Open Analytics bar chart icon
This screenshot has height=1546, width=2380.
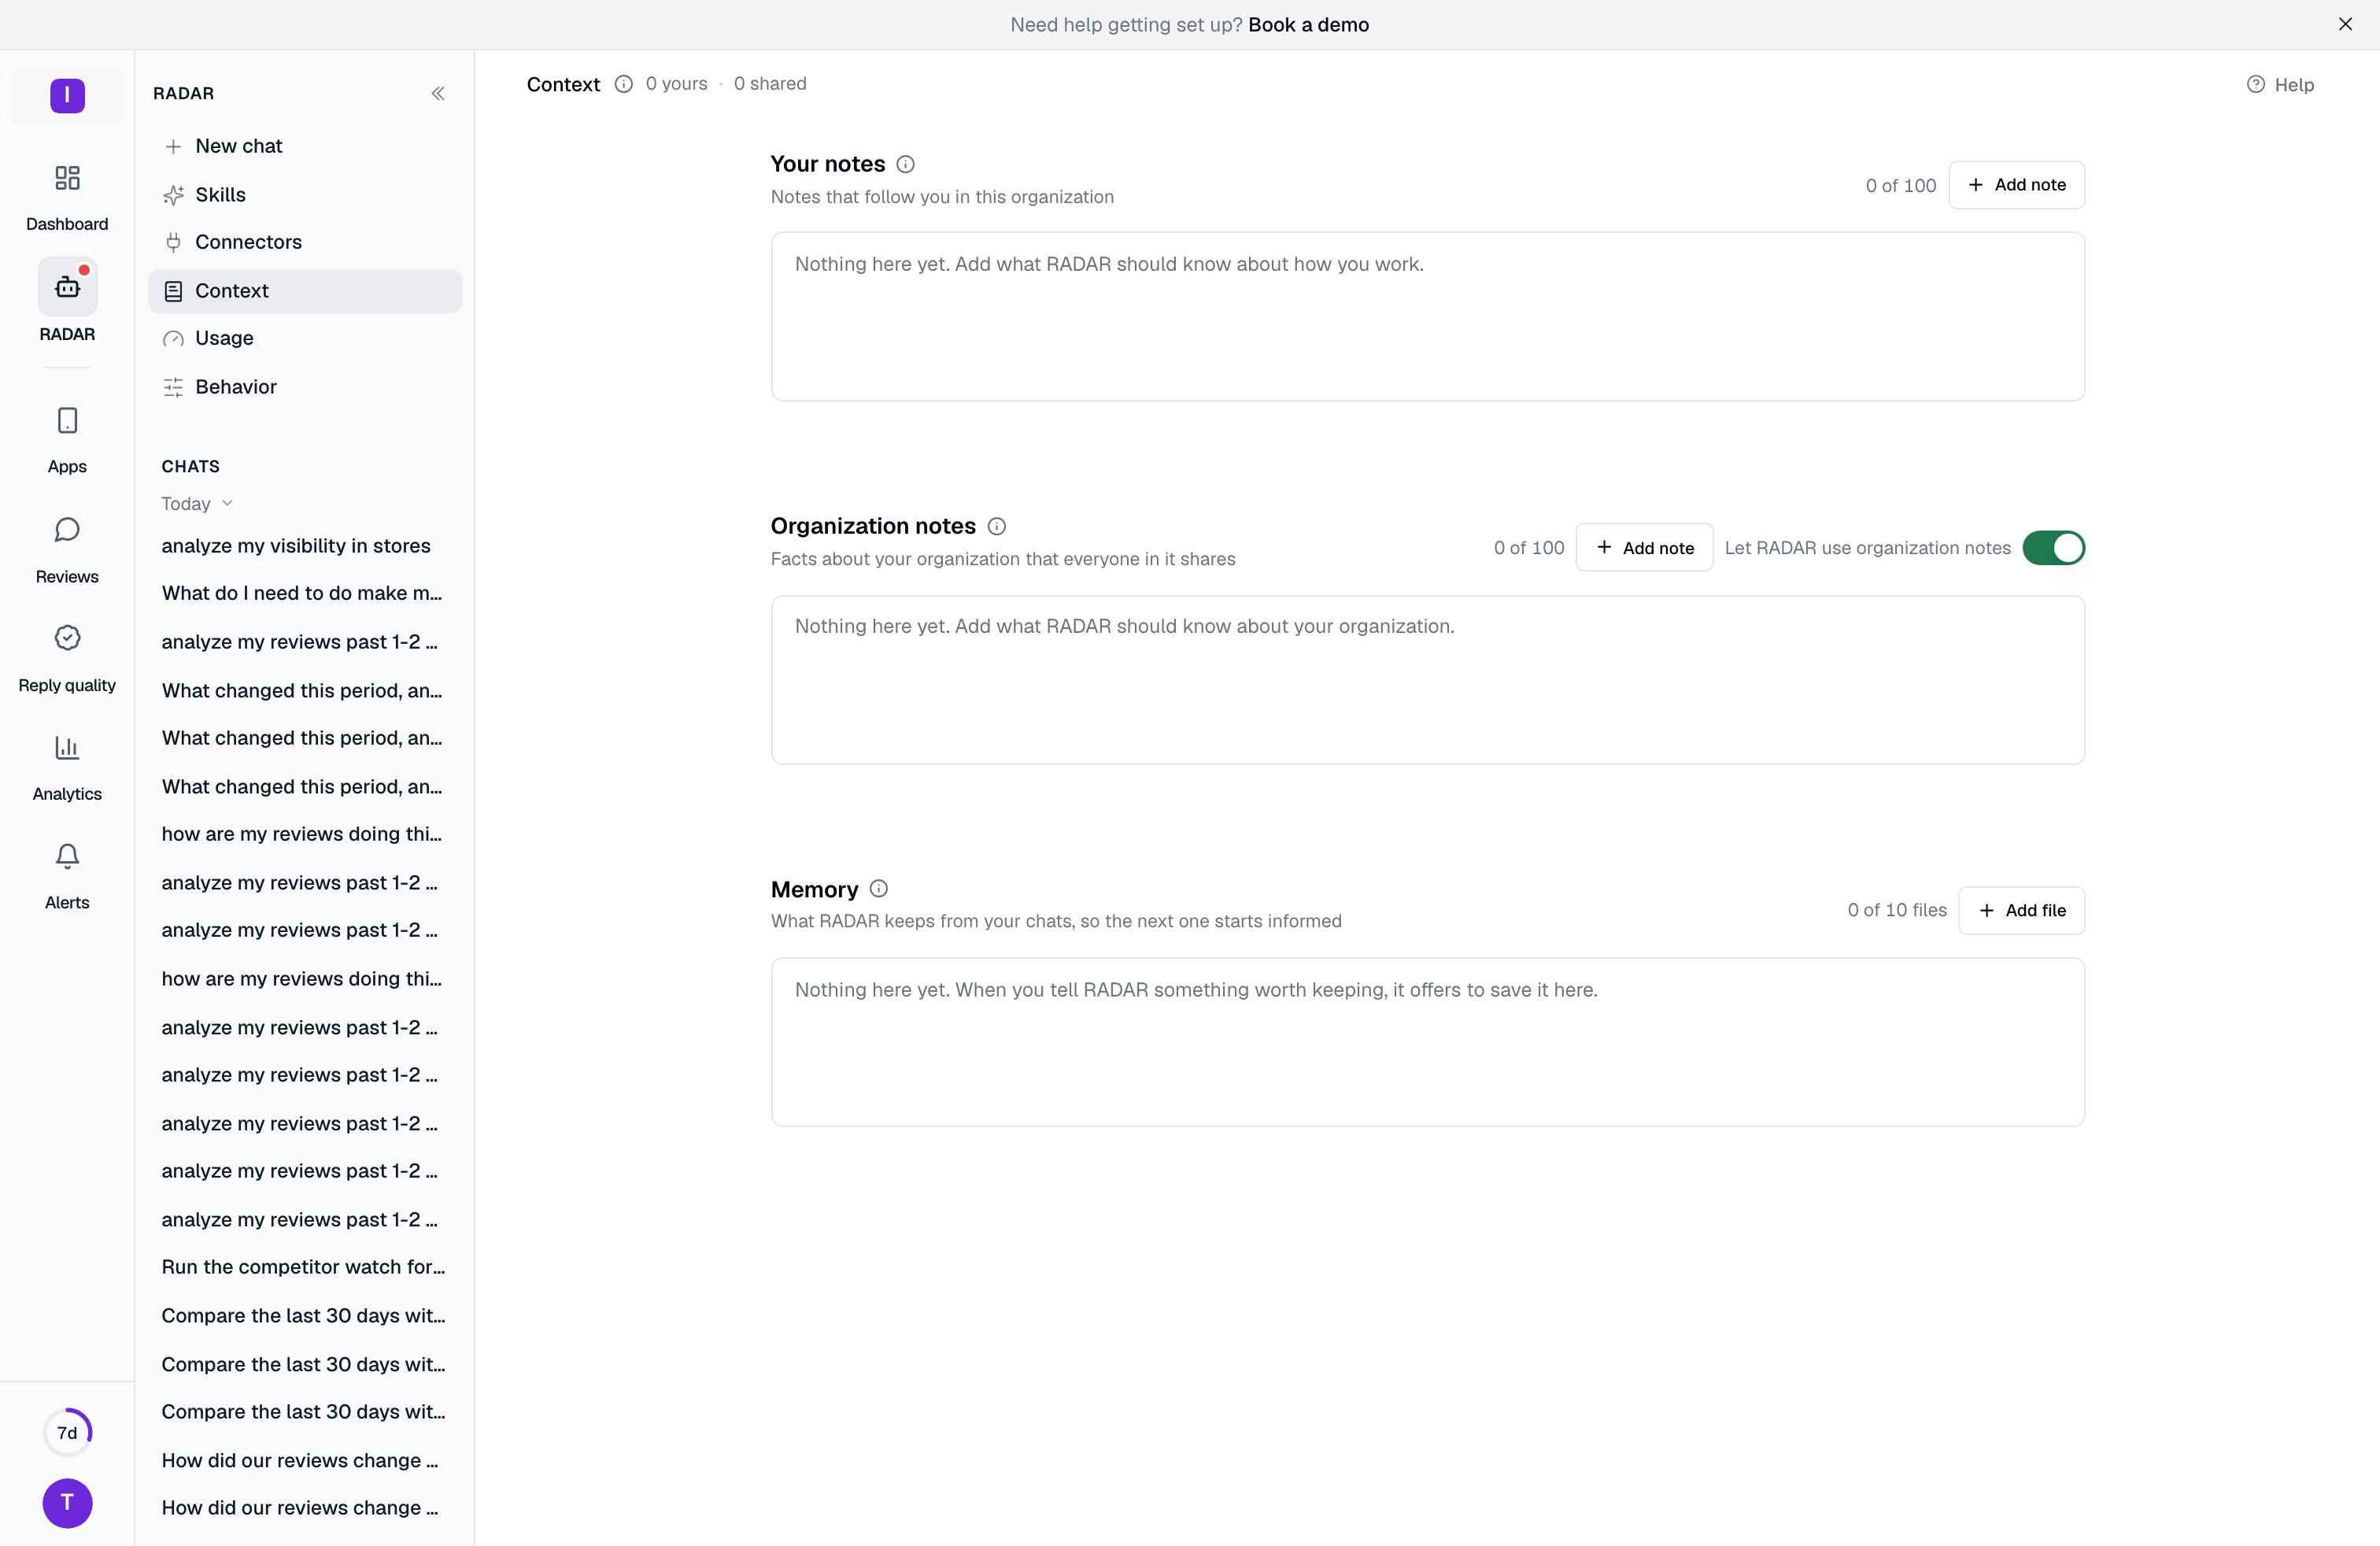(x=67, y=747)
